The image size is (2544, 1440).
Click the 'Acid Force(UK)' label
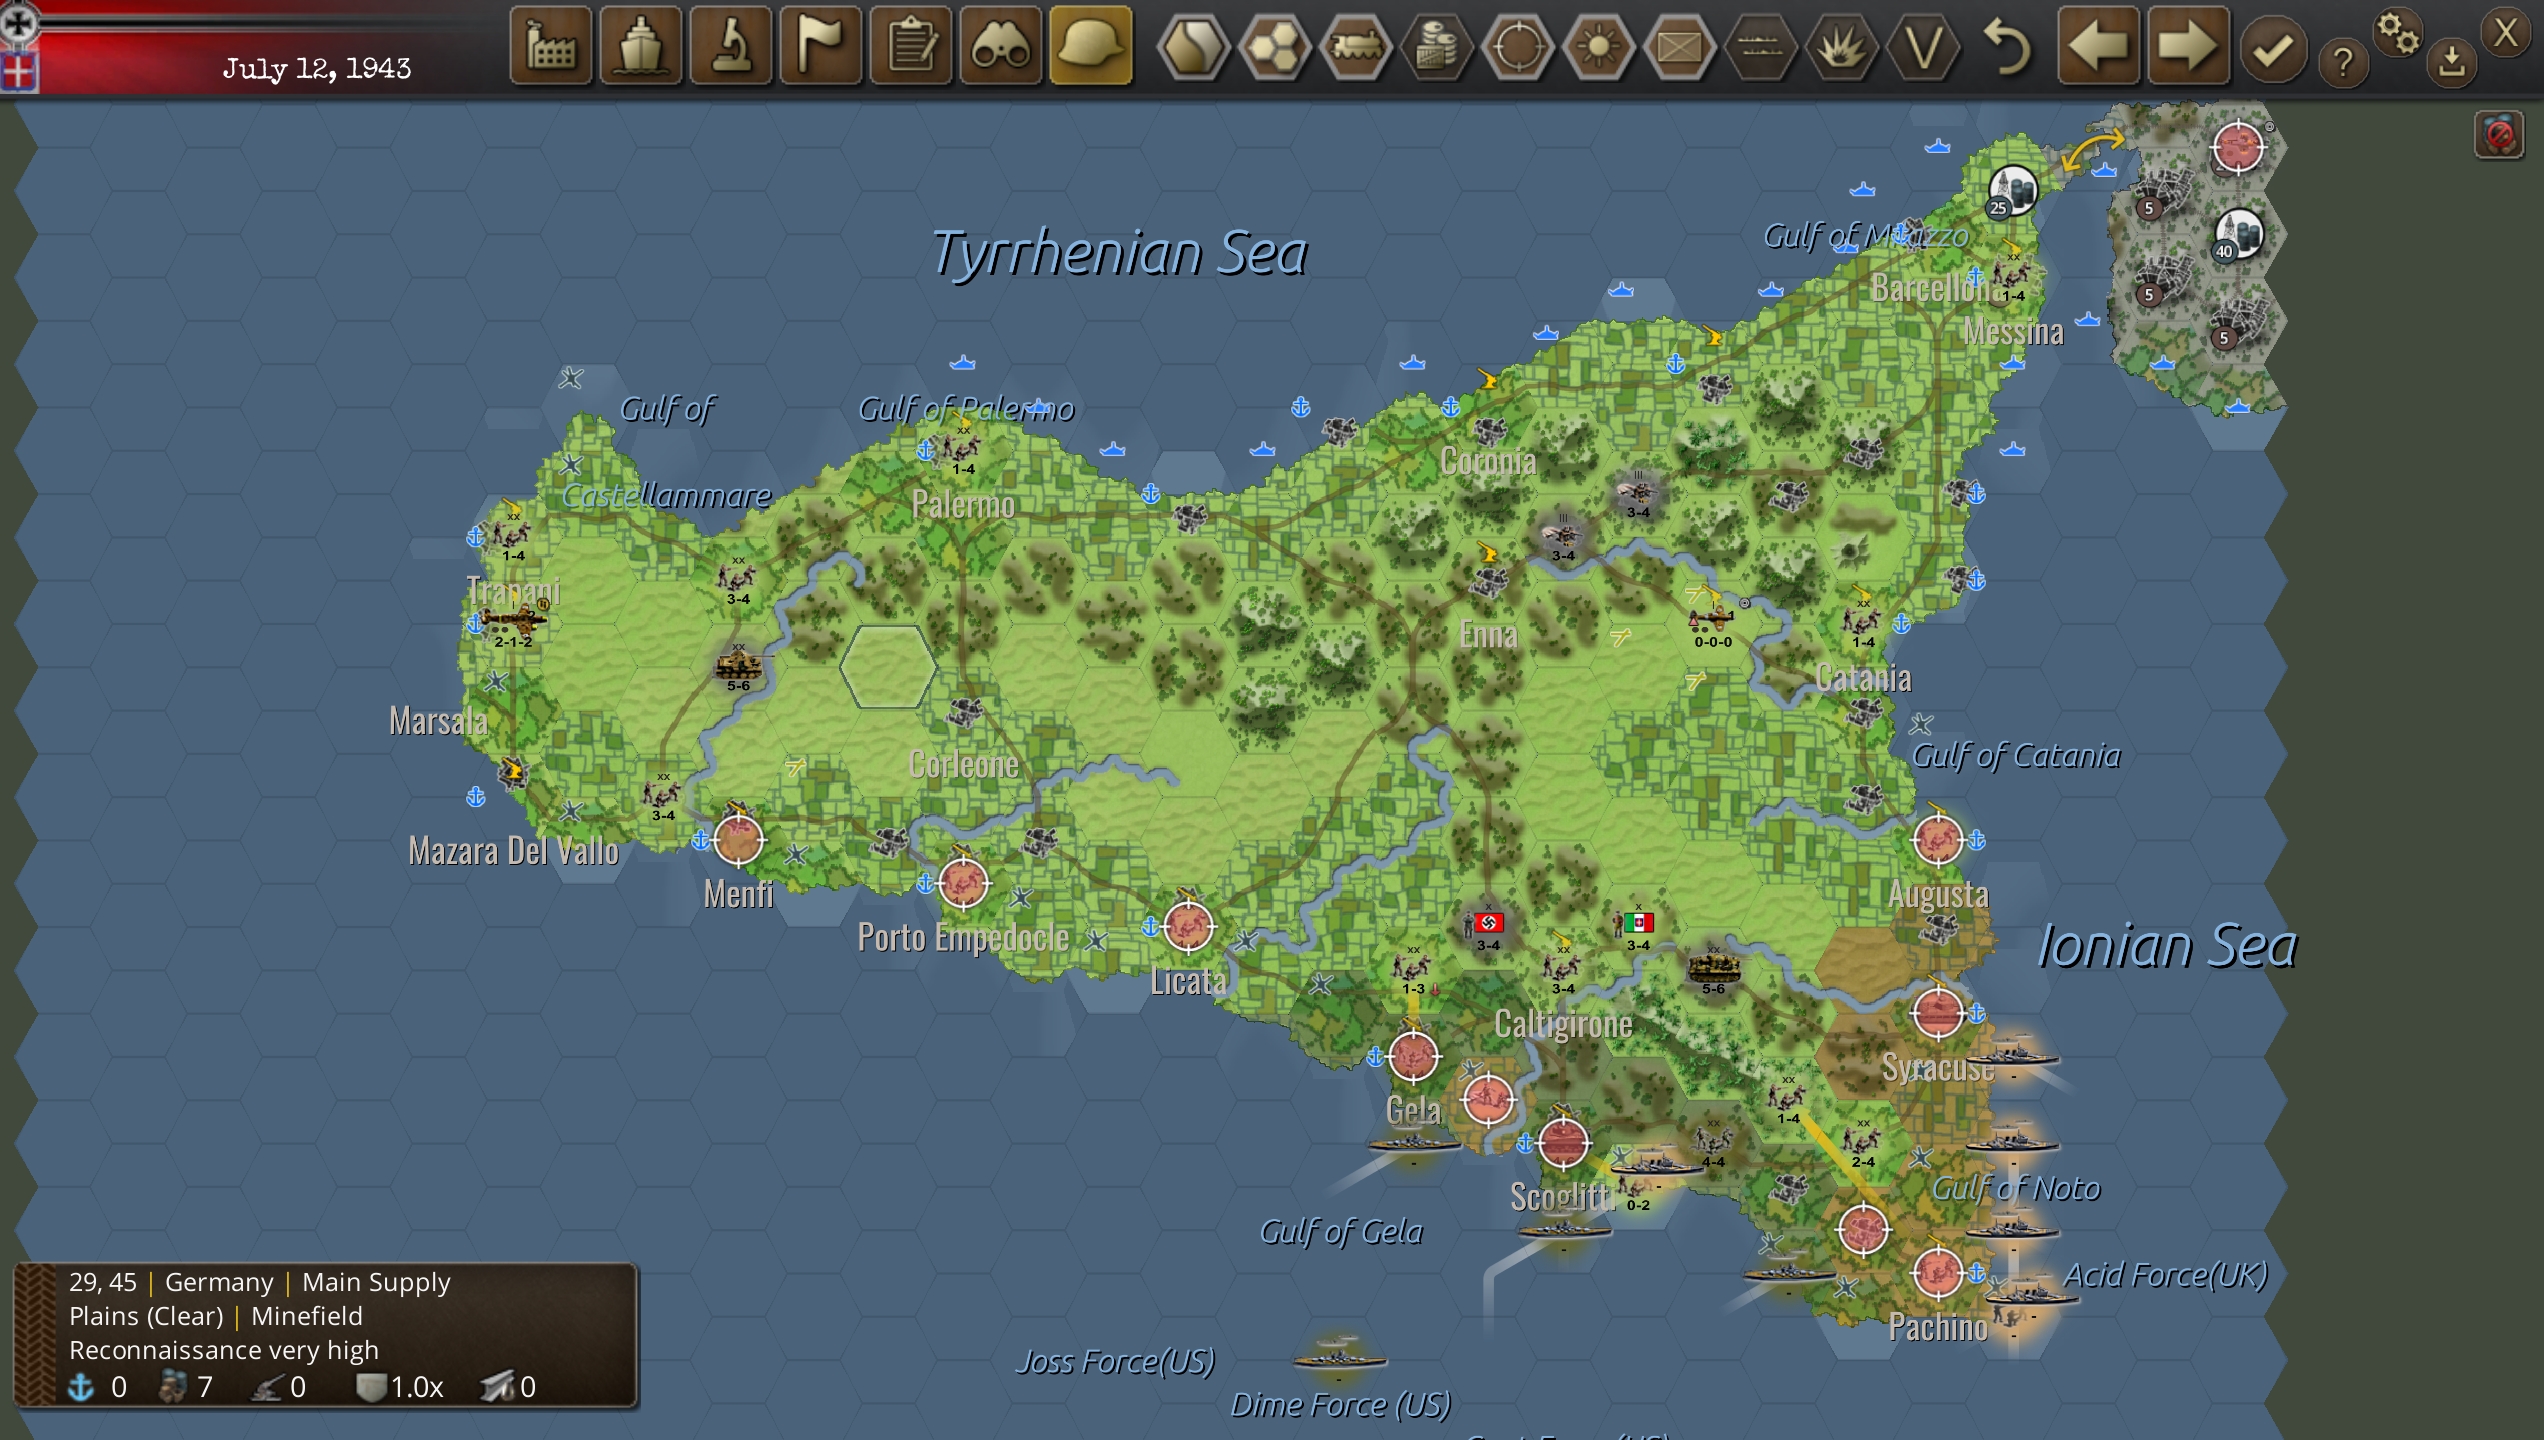2166,1275
